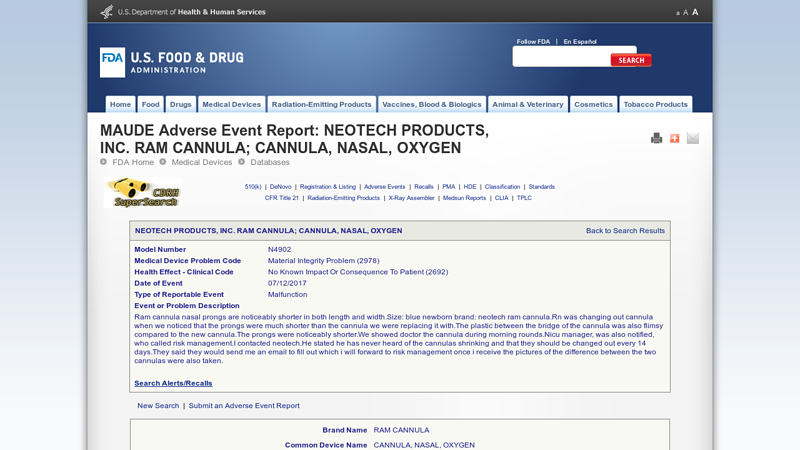800x450 pixels.
Task: Print this page via printer icon
Action: pos(657,138)
